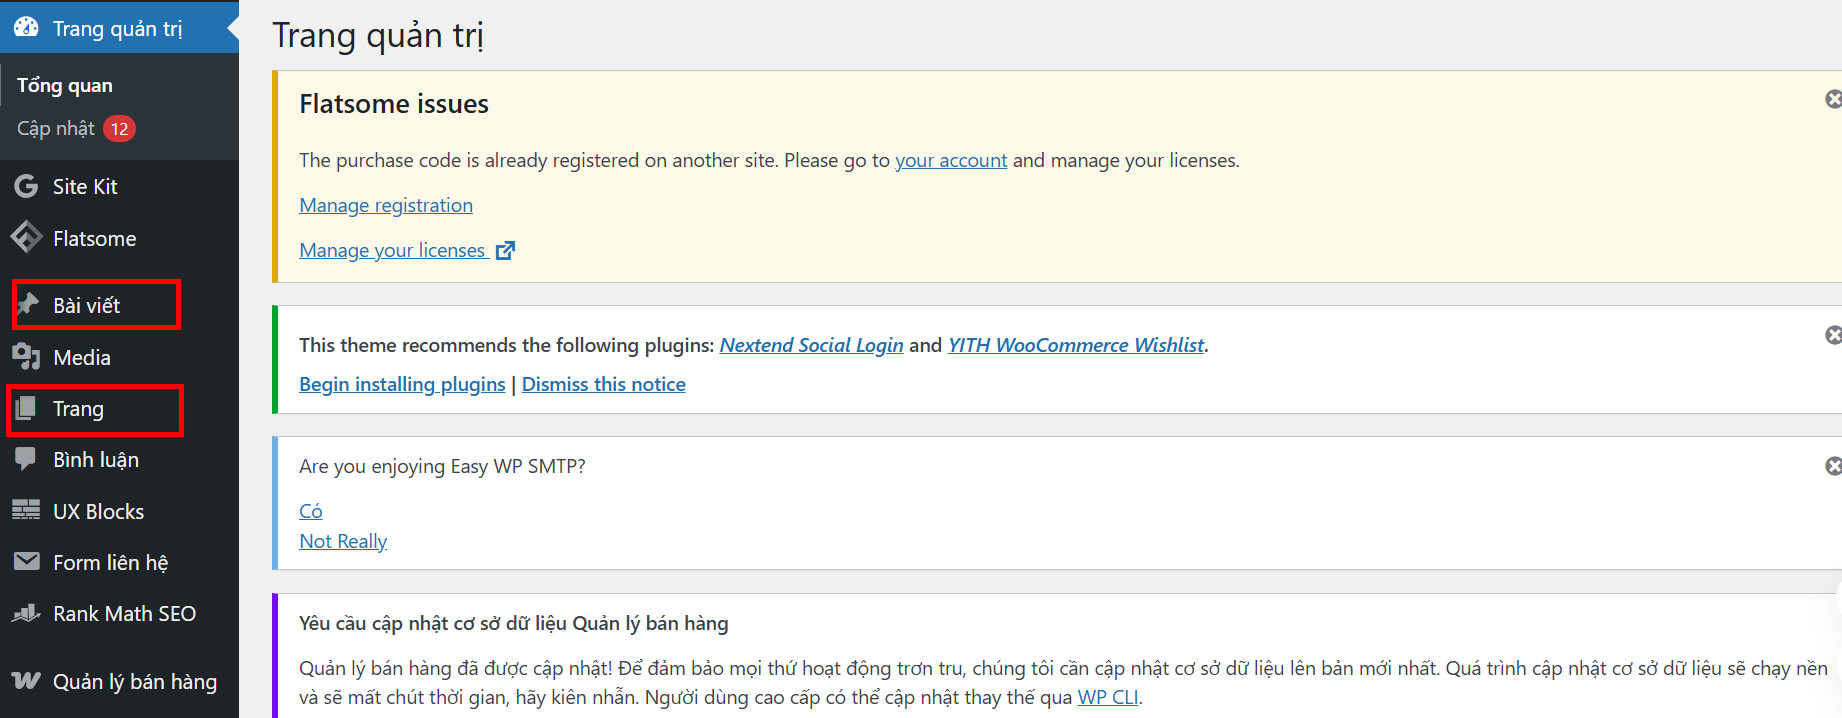The width and height of the screenshot is (1842, 718).
Task: Click the Nextend Social Login link
Action: tap(811, 345)
